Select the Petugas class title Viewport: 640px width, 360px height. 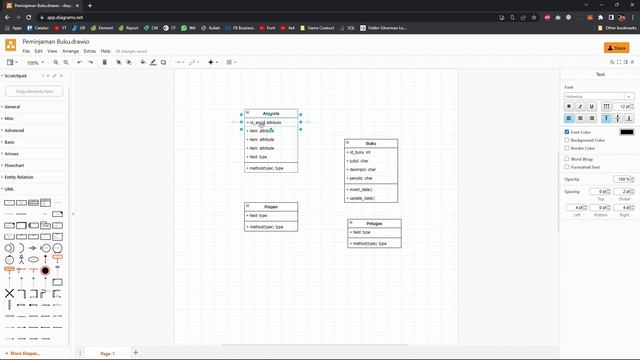(374, 223)
